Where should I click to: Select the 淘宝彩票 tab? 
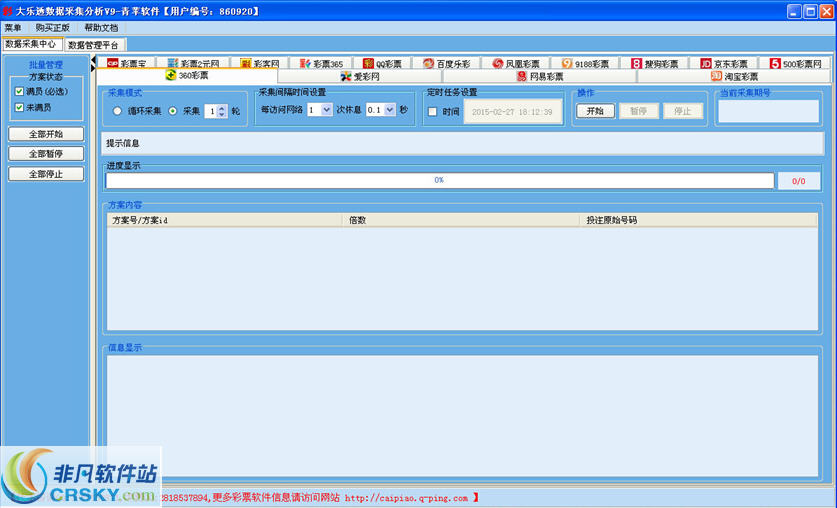734,76
